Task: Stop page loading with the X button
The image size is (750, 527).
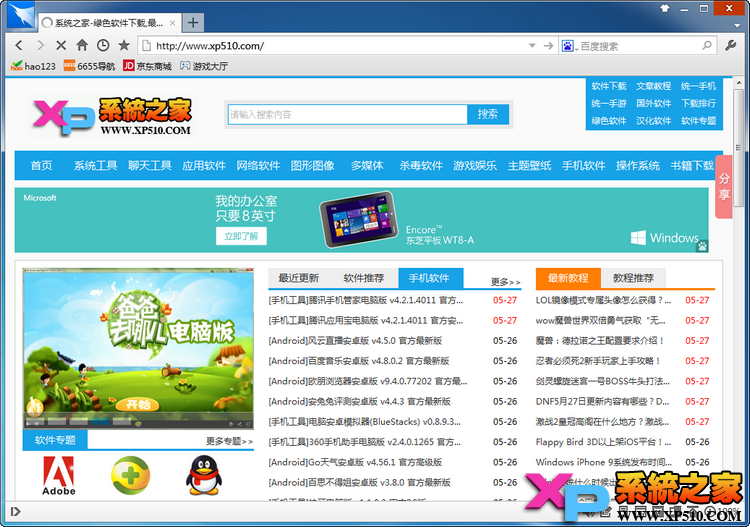Action: [61, 45]
